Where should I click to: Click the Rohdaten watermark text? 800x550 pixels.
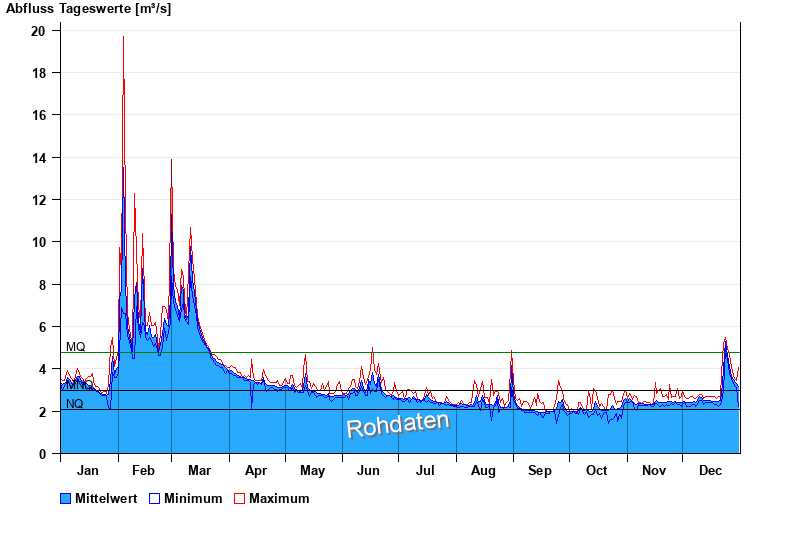(x=398, y=425)
